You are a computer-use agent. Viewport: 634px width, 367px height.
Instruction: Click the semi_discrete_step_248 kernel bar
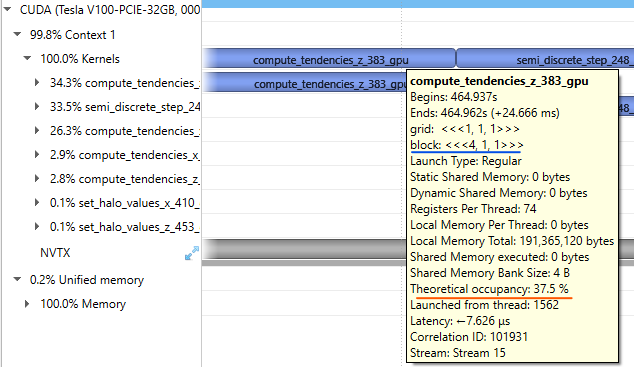coord(545,59)
